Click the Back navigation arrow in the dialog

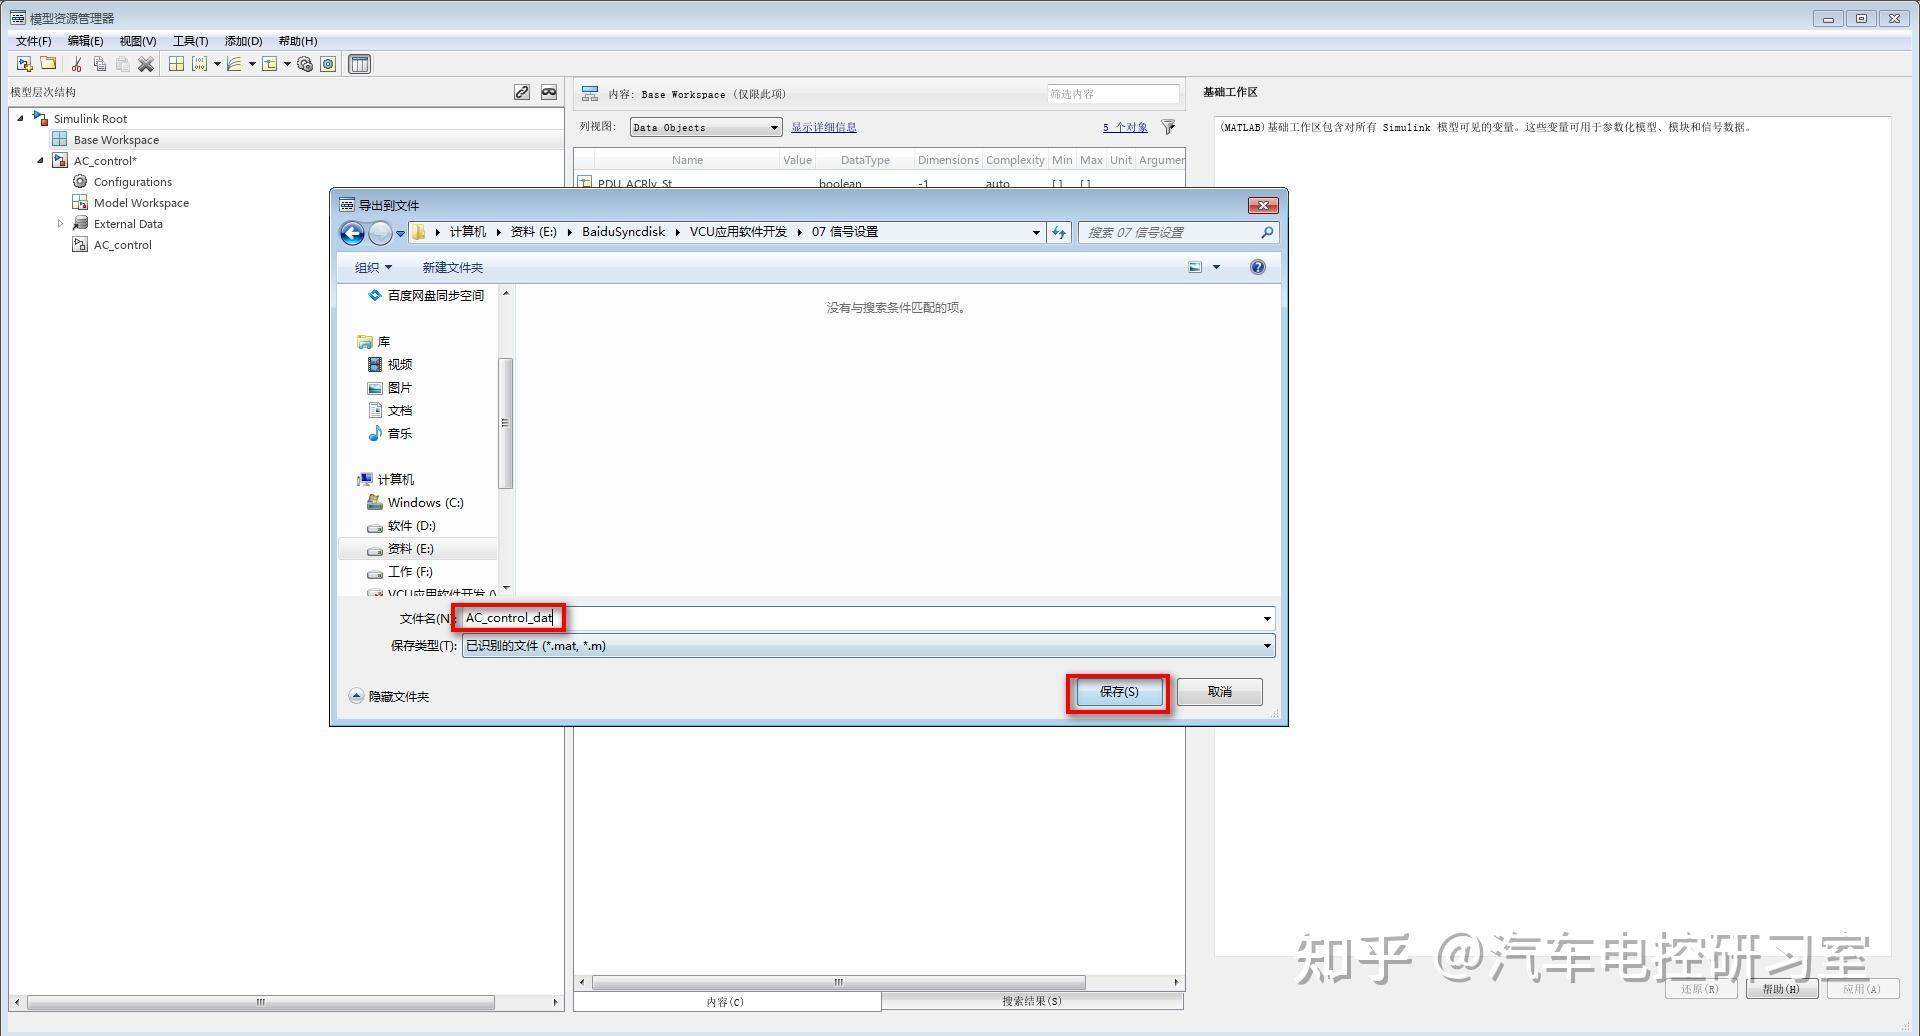352,233
